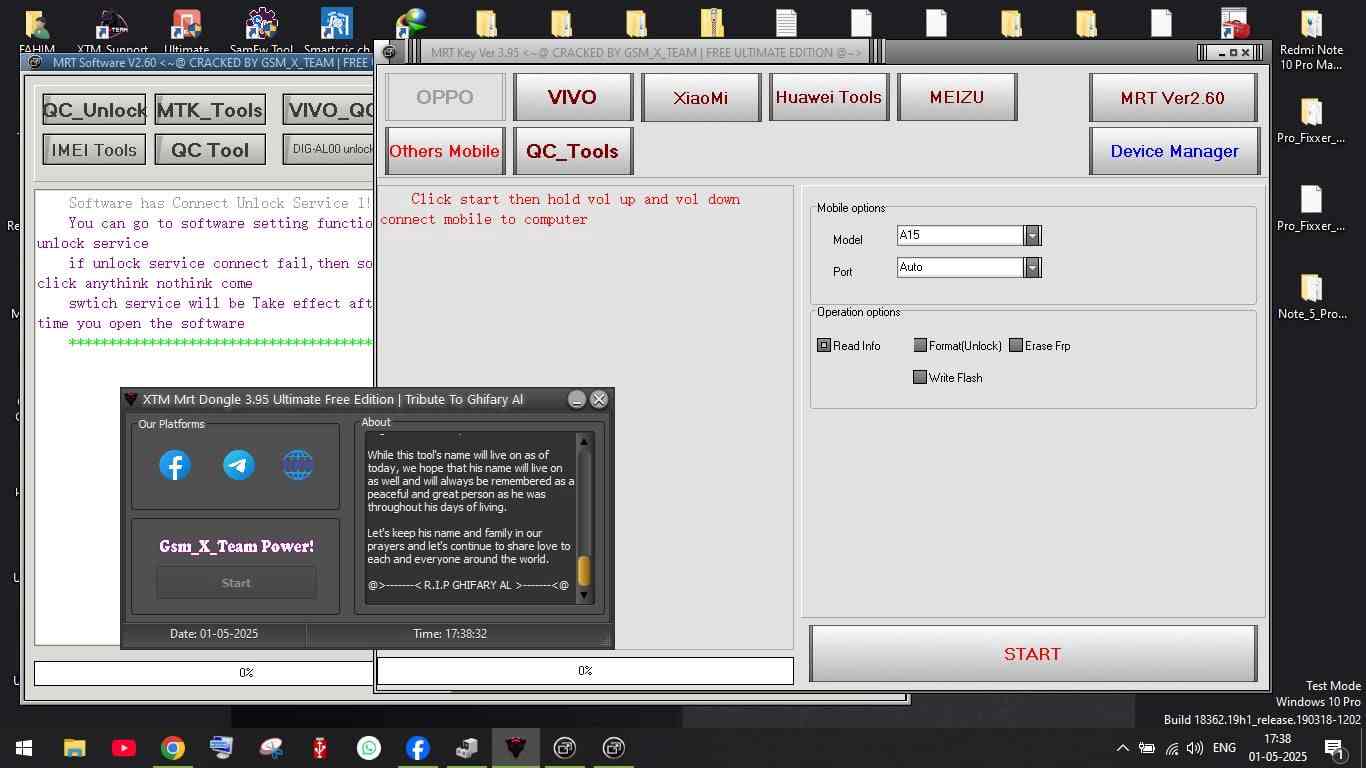Switch to the OPPO tab
The height and width of the screenshot is (768, 1366).
pos(445,97)
